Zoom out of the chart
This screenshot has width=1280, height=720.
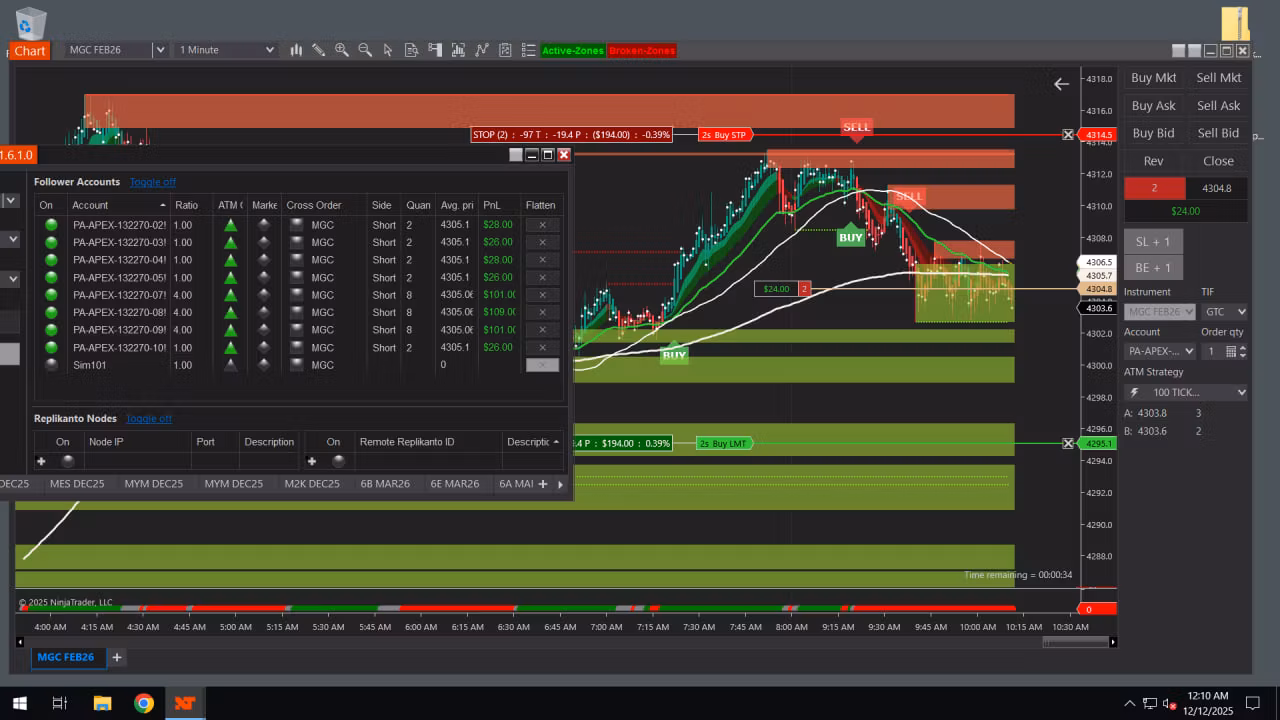click(365, 50)
